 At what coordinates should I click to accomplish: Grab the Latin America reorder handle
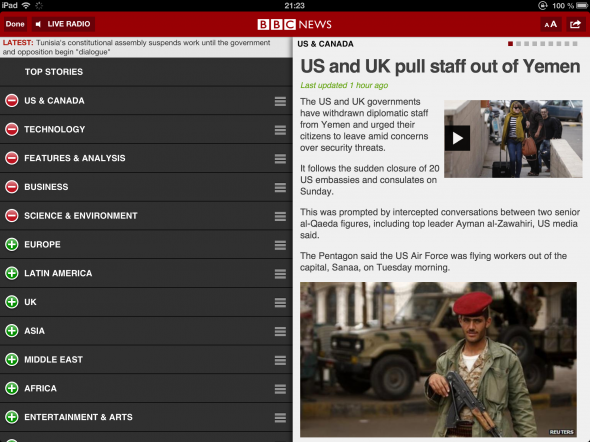[x=280, y=274]
